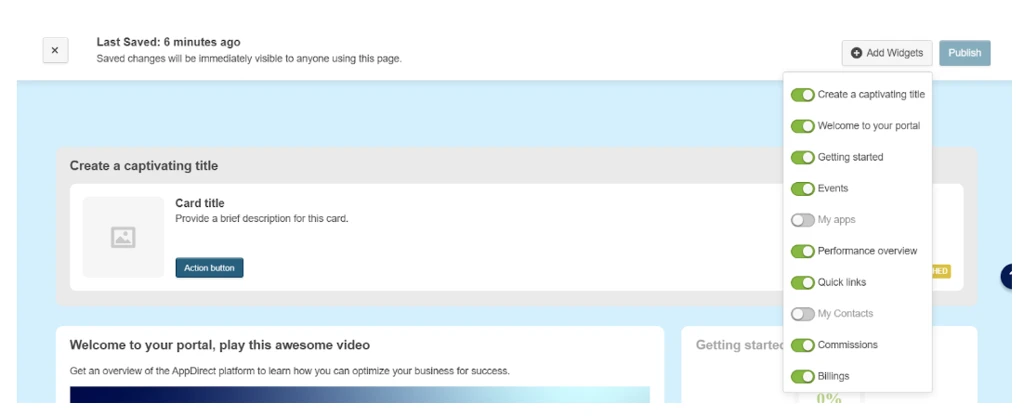This screenshot has height=416, width=1024.
Task: Disable the Welcome to your portal widget
Action: [x=802, y=126]
